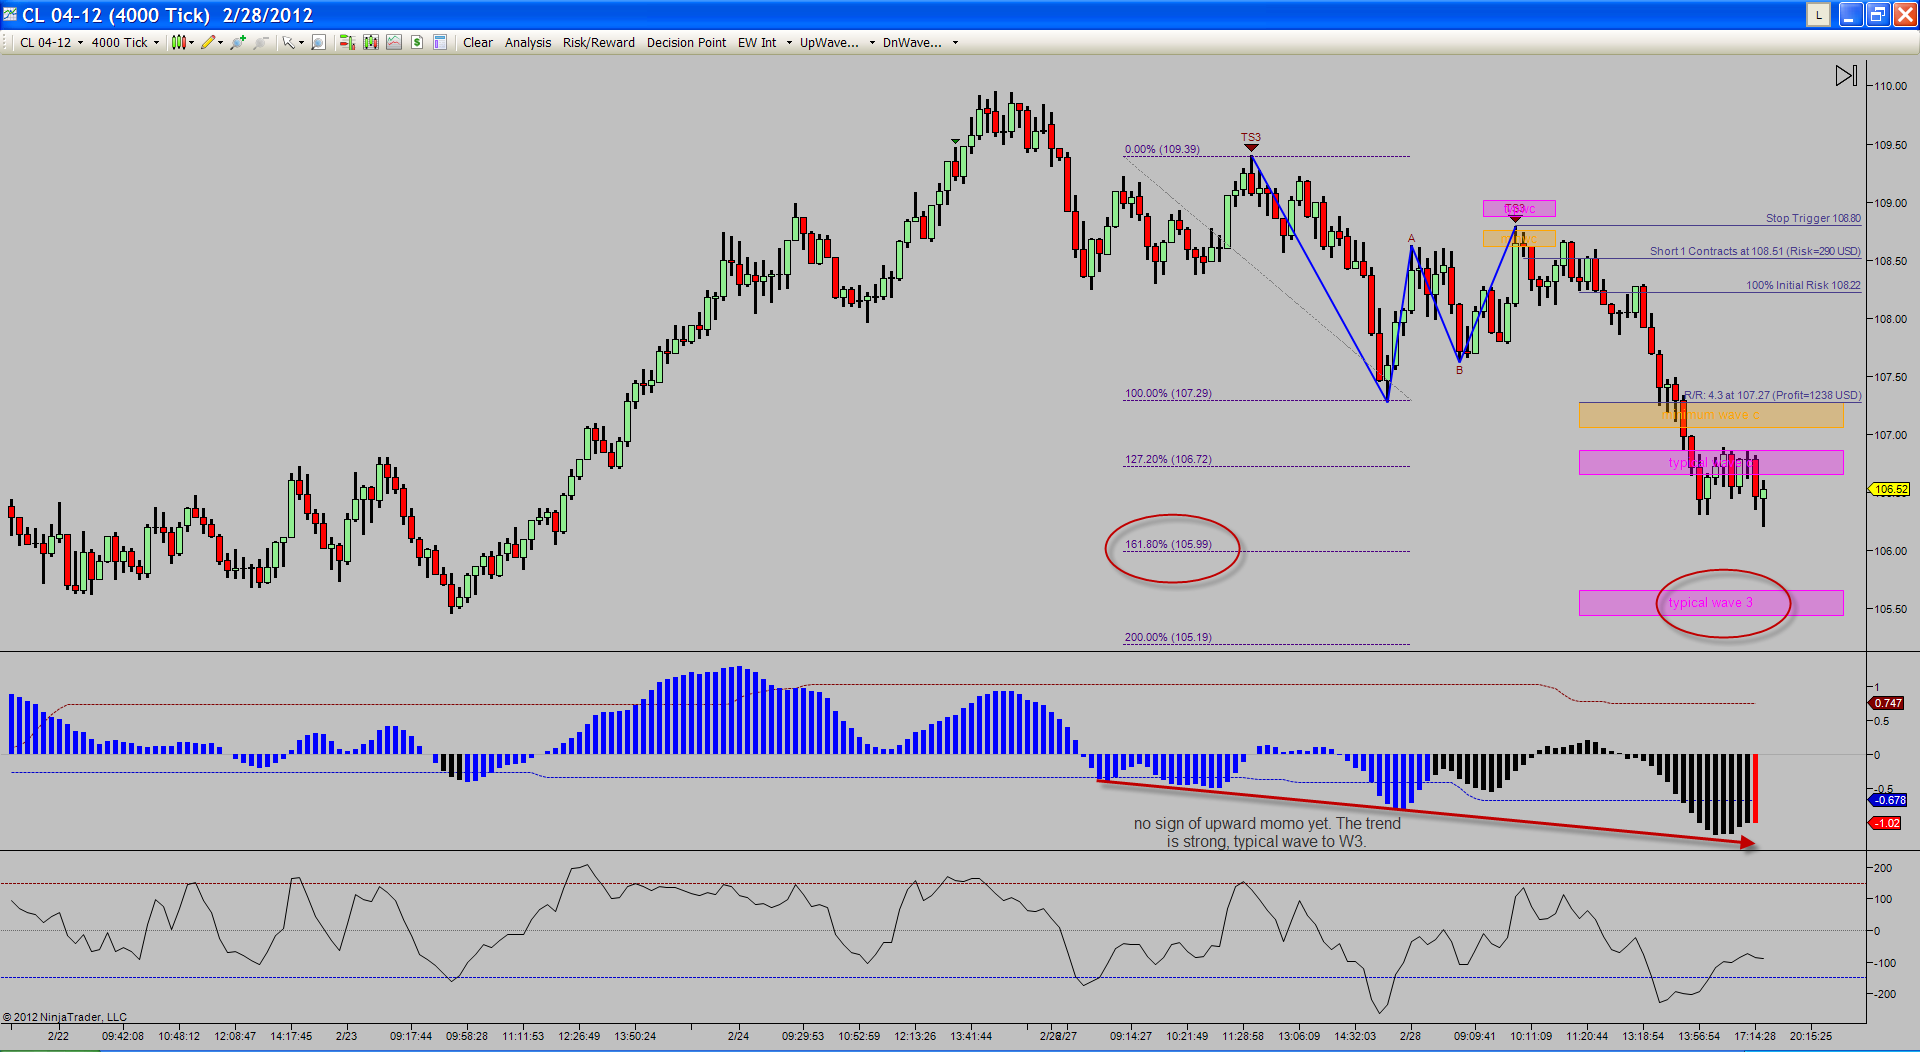This screenshot has height=1052, width=1920.
Task: Click the 110.00 price axis label
Action: (1890, 86)
